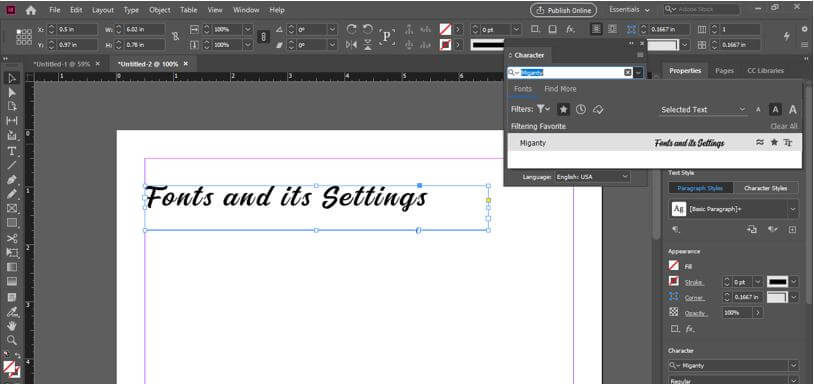Image resolution: width=814 pixels, height=384 pixels.
Task: Open the stroke weight dropdown in Appearance
Action: [758, 282]
